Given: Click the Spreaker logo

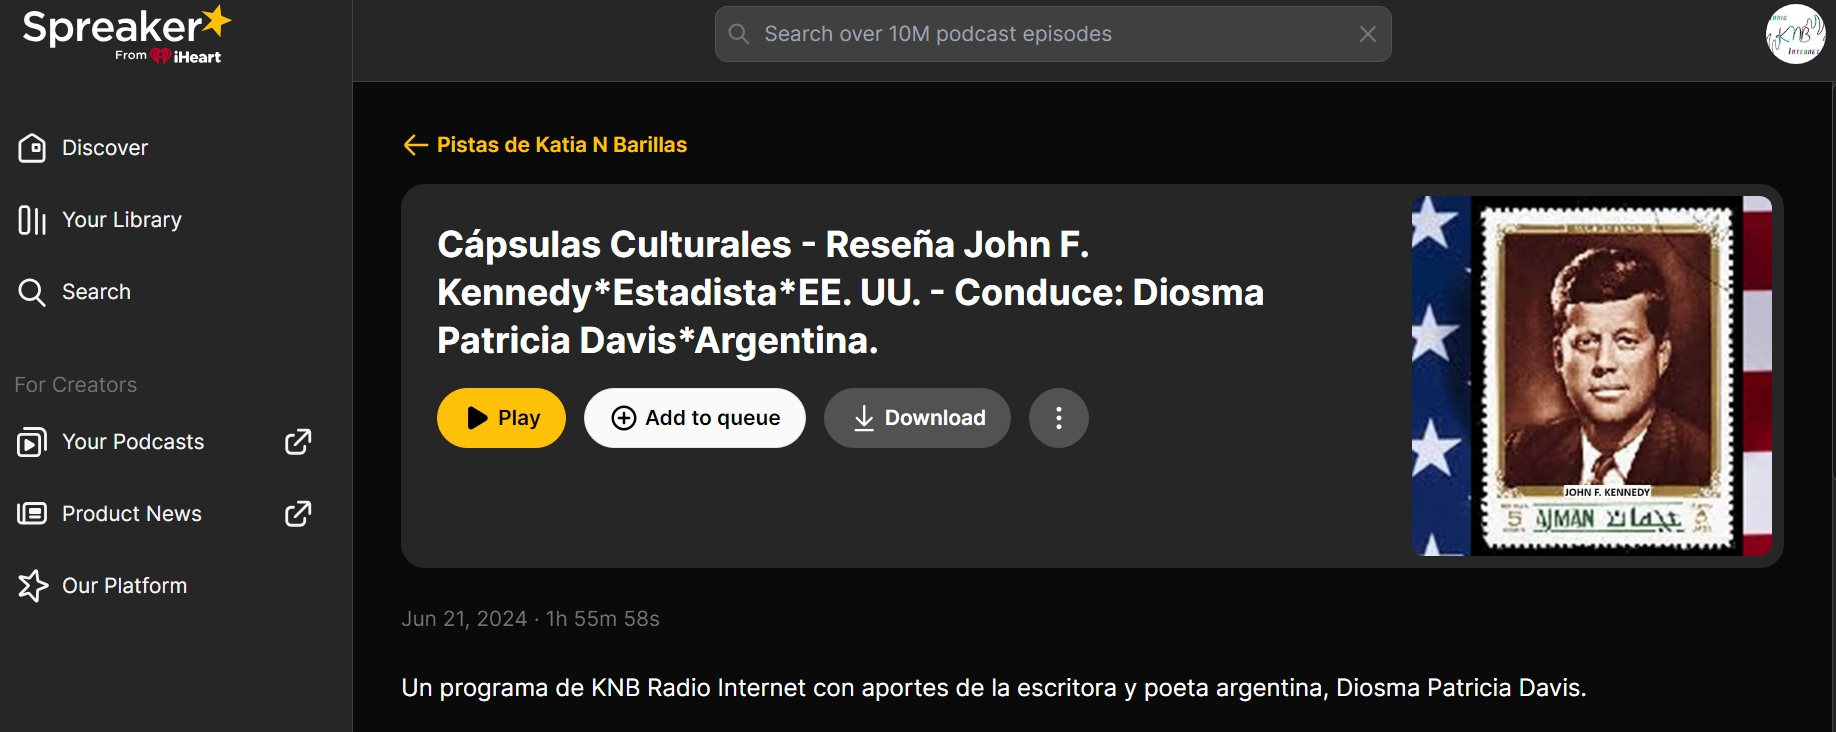Looking at the screenshot, I should (x=127, y=34).
